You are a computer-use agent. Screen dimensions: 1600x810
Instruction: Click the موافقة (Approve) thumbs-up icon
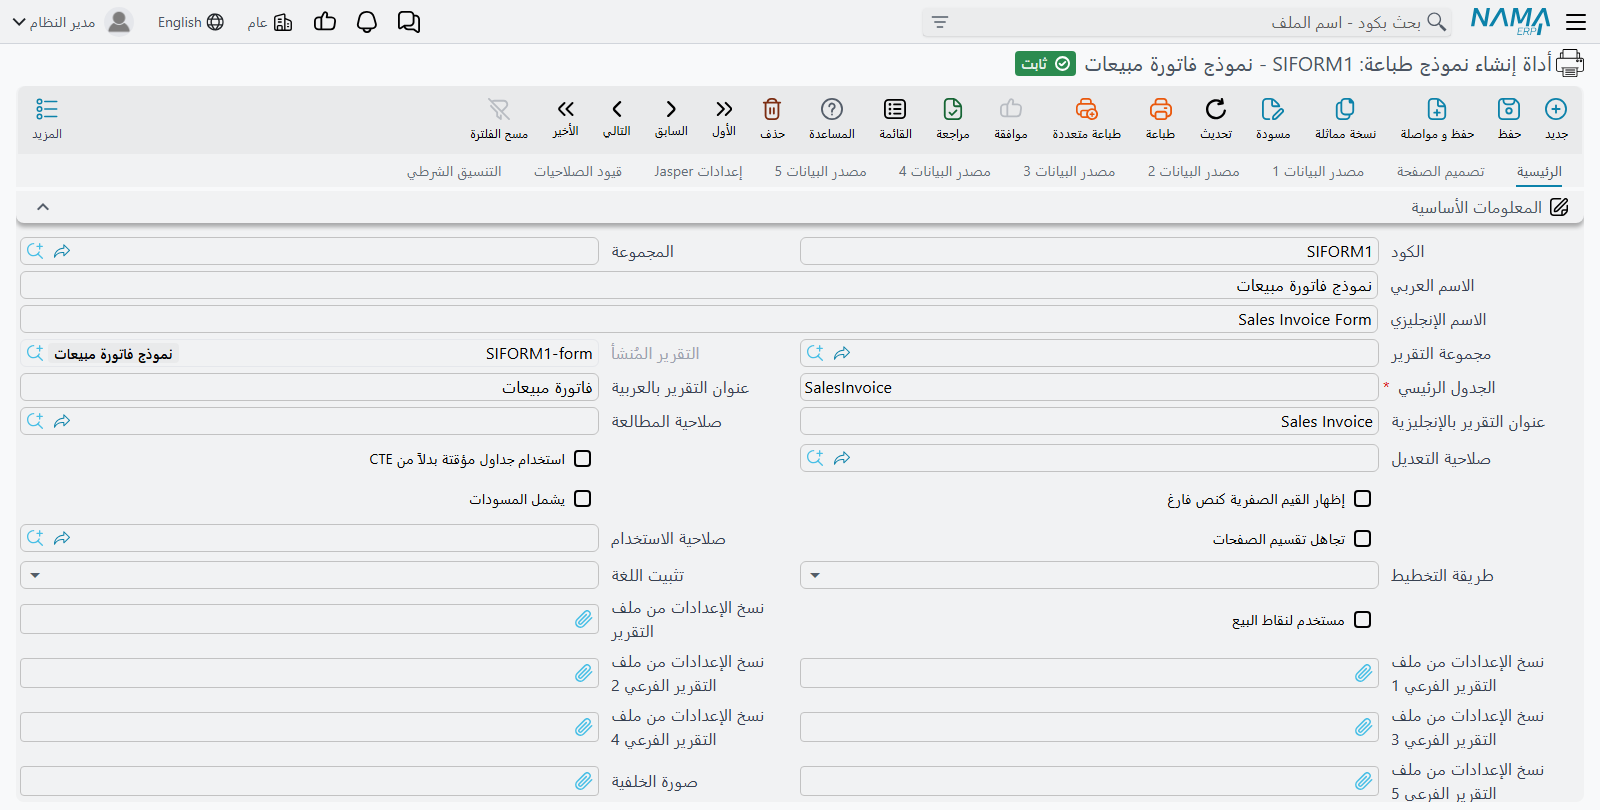[1011, 109]
